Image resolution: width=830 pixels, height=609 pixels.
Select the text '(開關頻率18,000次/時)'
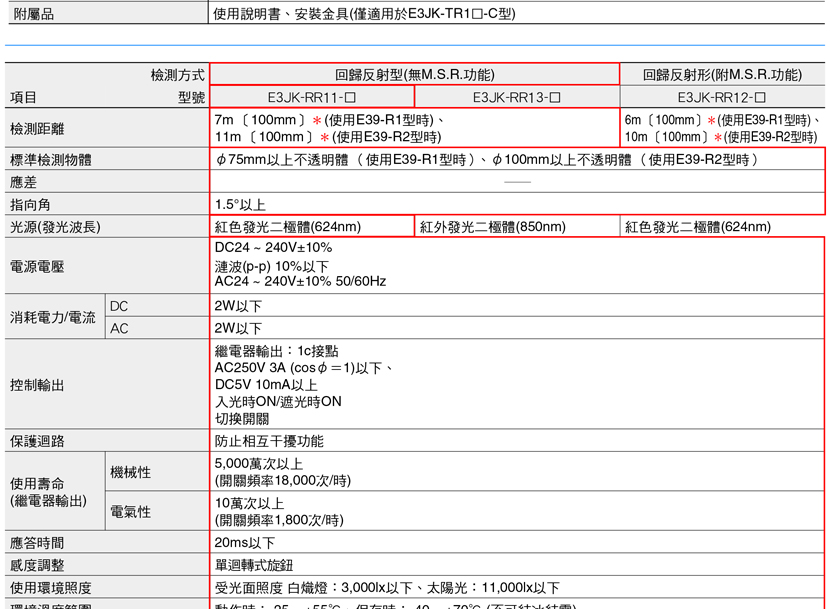click(x=283, y=481)
